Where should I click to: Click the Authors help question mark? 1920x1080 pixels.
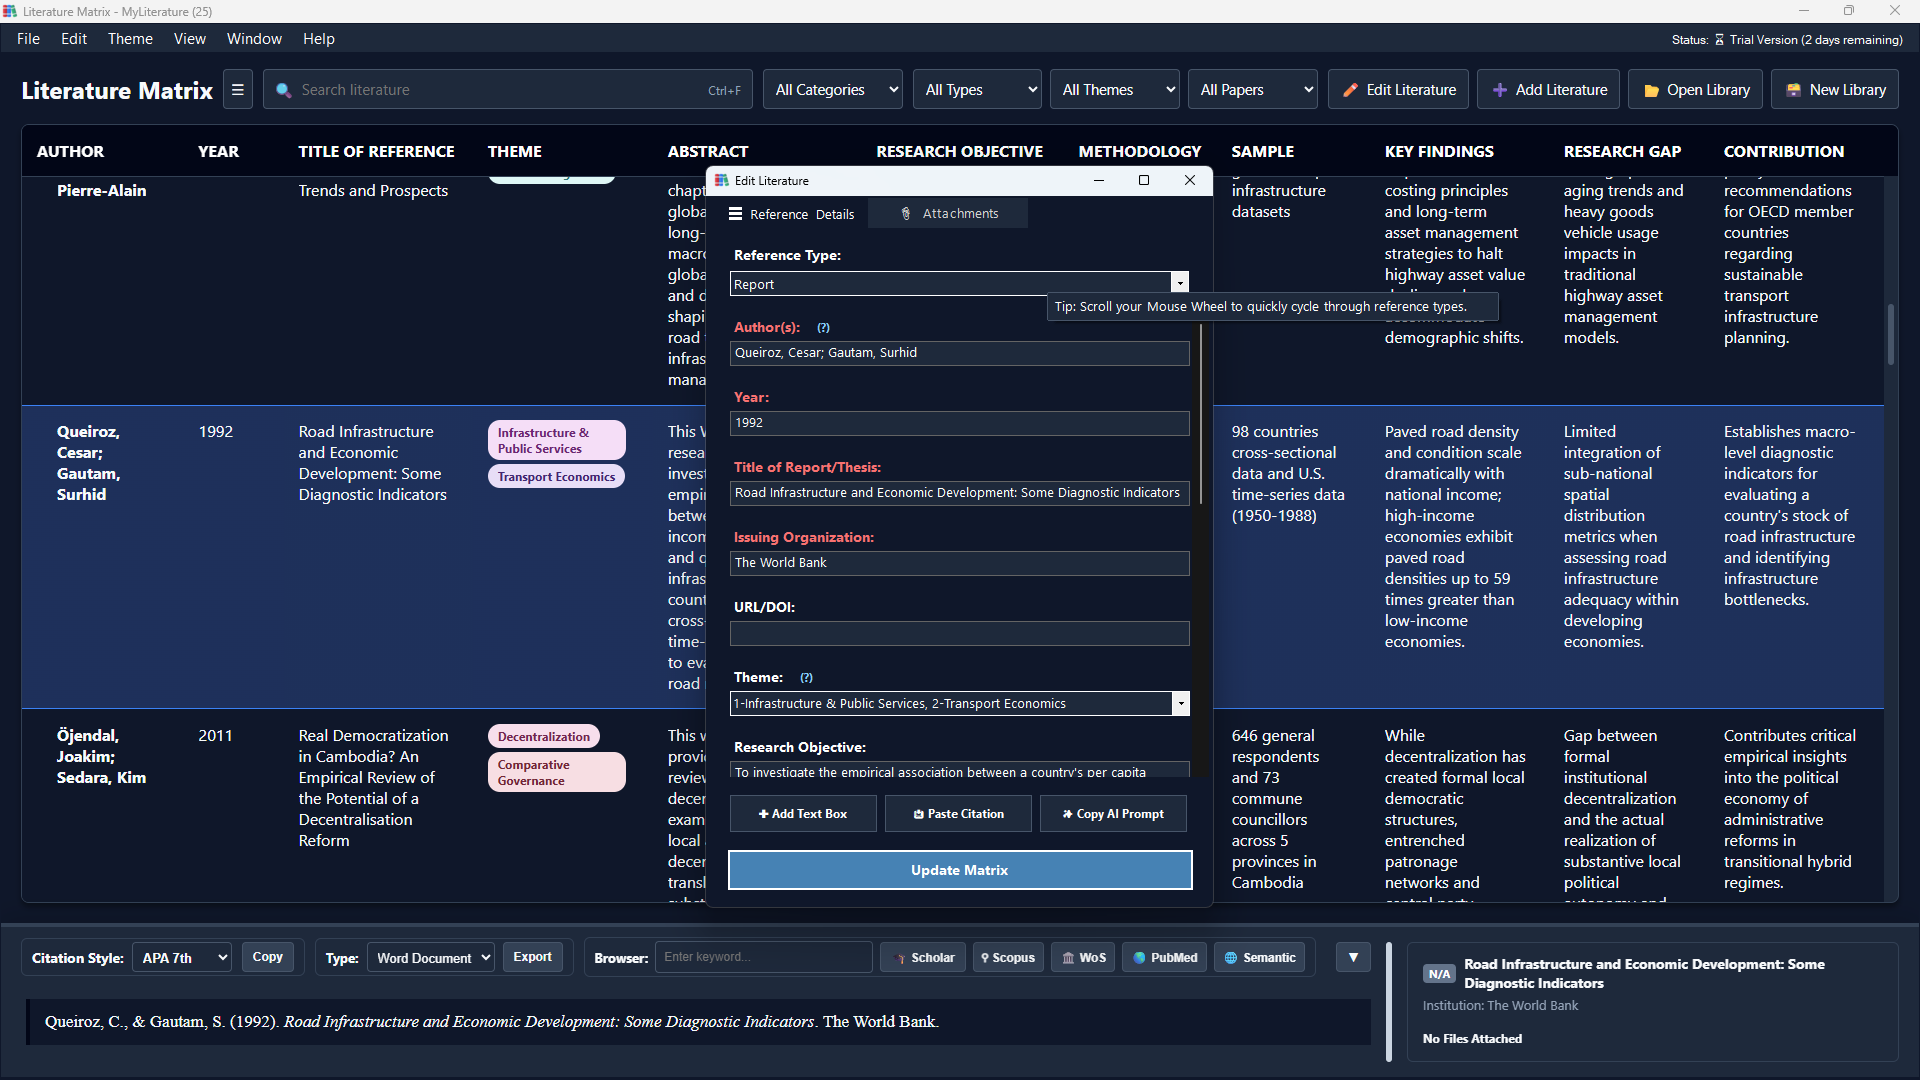[x=823, y=328]
